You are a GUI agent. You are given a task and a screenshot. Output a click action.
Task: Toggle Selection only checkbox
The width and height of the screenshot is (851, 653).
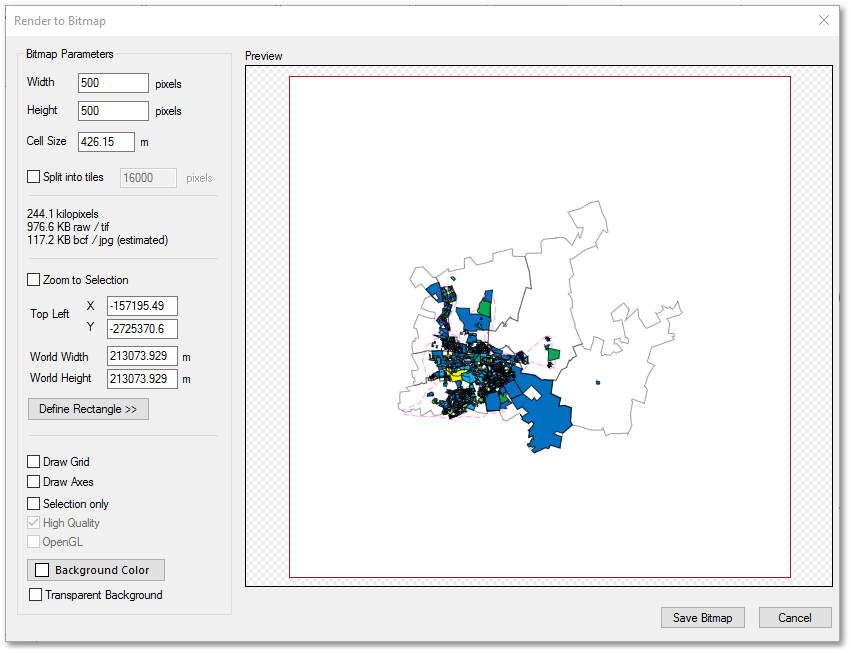34,503
